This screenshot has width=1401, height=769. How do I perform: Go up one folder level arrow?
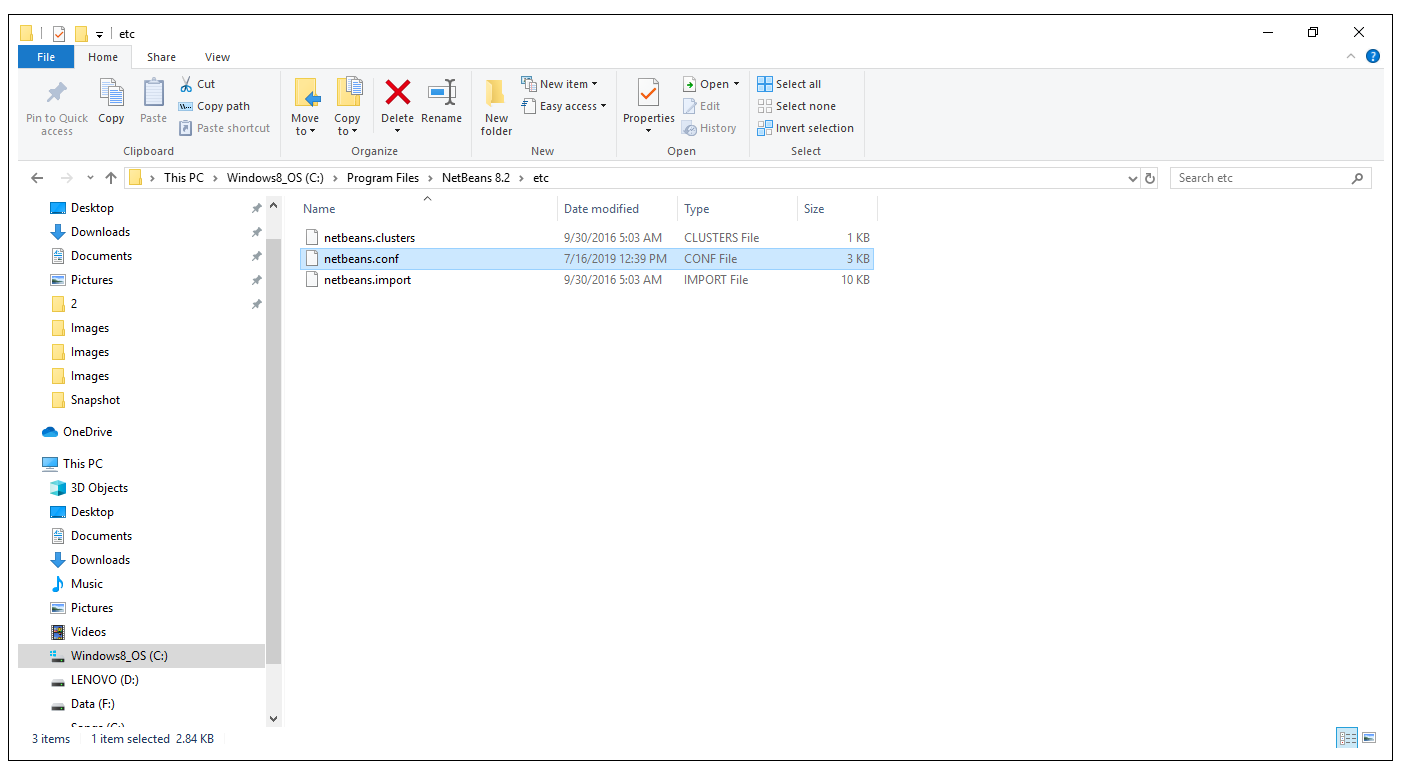pyautogui.click(x=111, y=178)
